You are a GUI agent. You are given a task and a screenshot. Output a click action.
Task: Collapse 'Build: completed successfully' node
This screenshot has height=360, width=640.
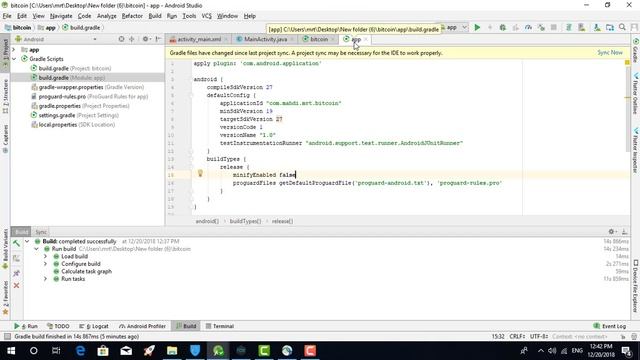27,241
